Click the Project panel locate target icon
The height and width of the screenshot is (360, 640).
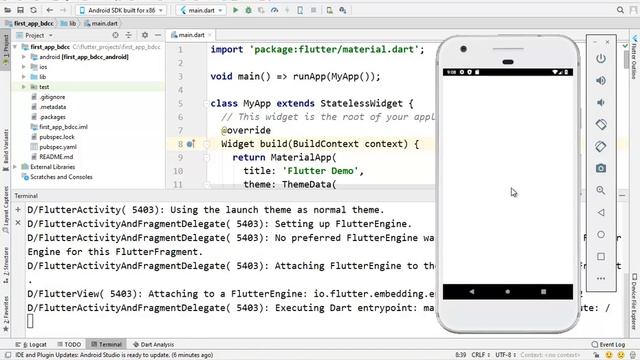pyautogui.click(x=116, y=35)
